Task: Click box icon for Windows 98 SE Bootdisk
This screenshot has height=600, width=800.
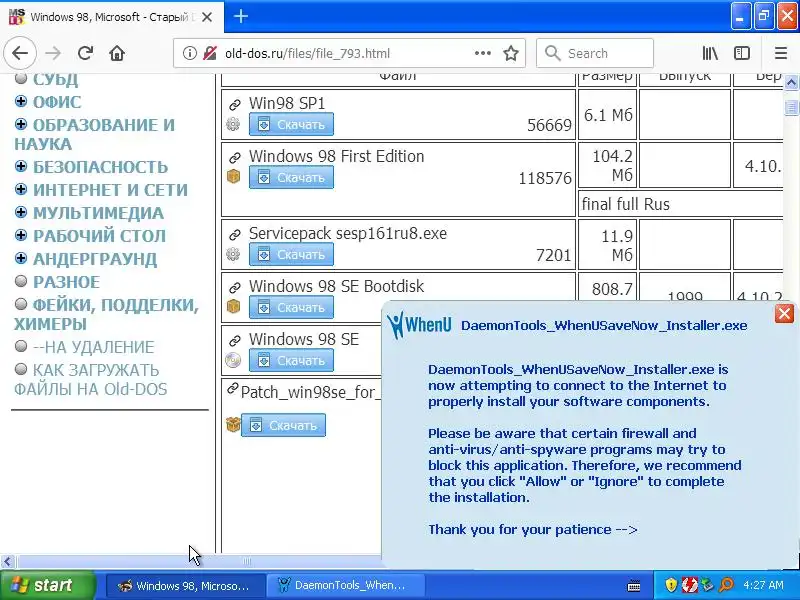Action: [x=233, y=306]
